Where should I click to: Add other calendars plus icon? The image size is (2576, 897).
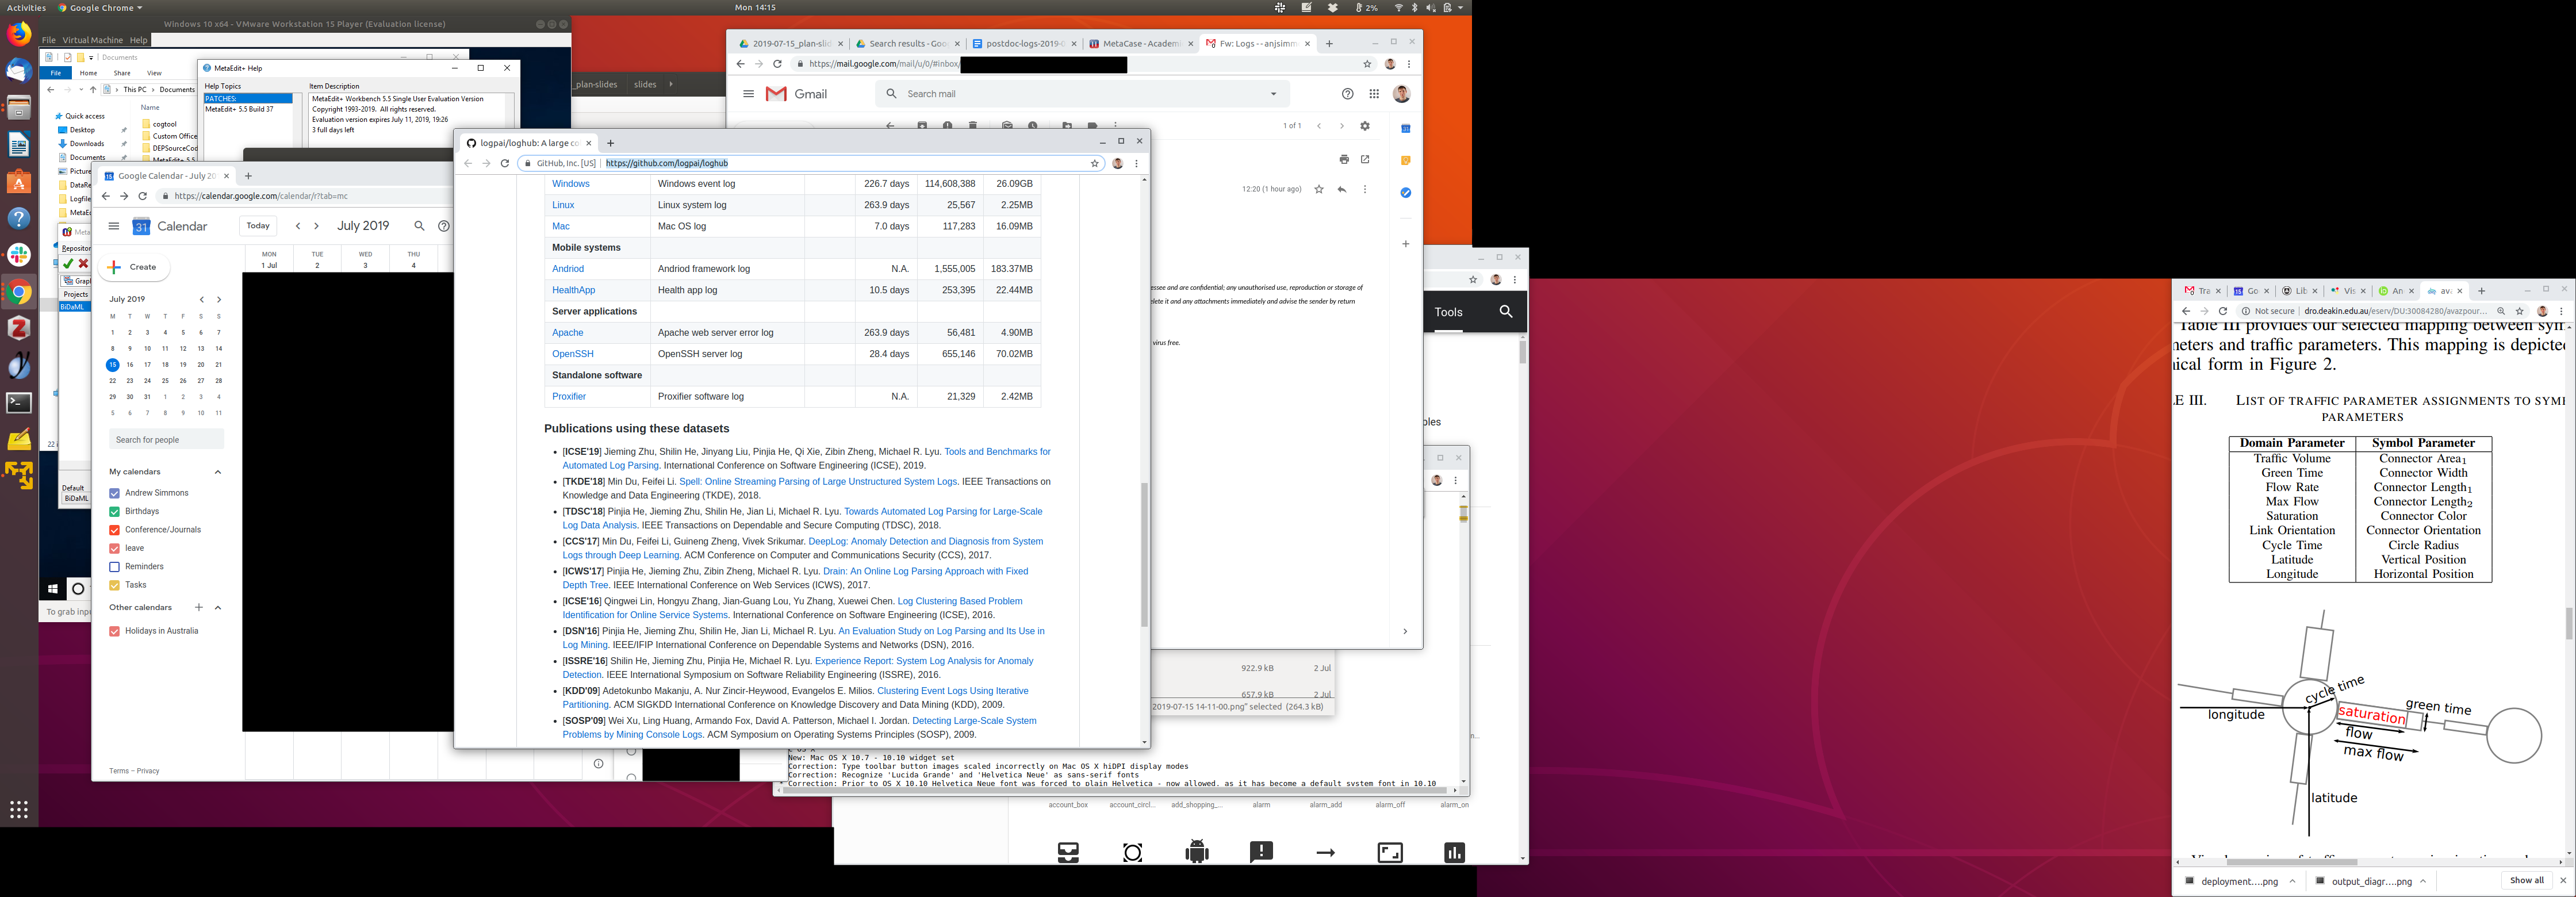coord(199,607)
